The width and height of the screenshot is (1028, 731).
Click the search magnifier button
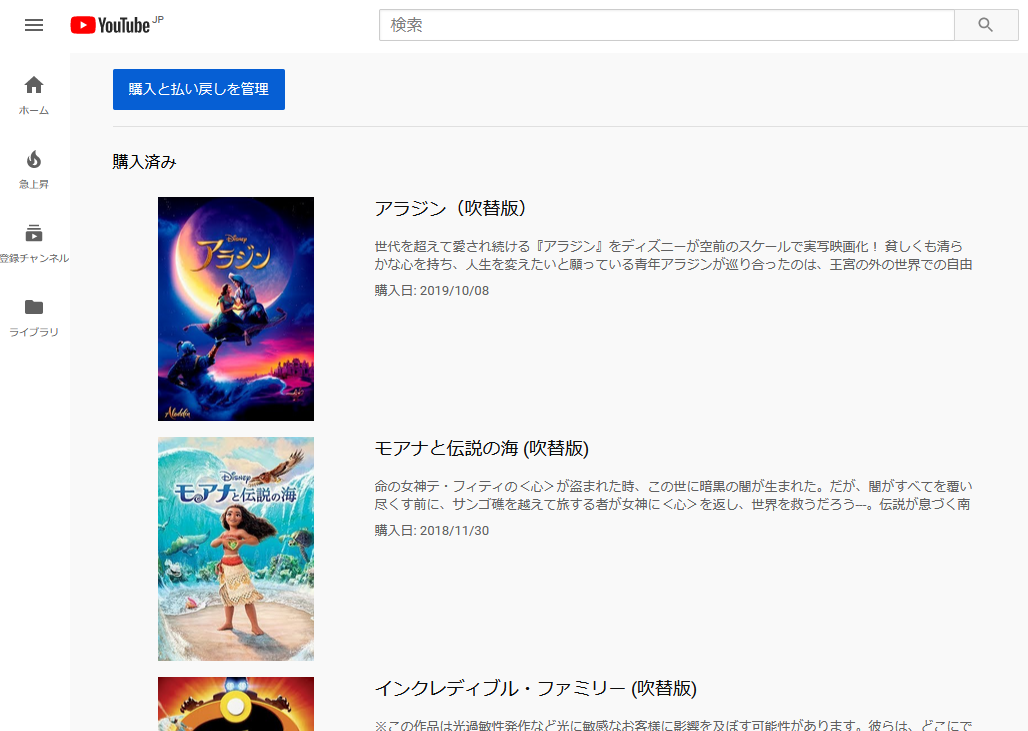tap(985, 25)
